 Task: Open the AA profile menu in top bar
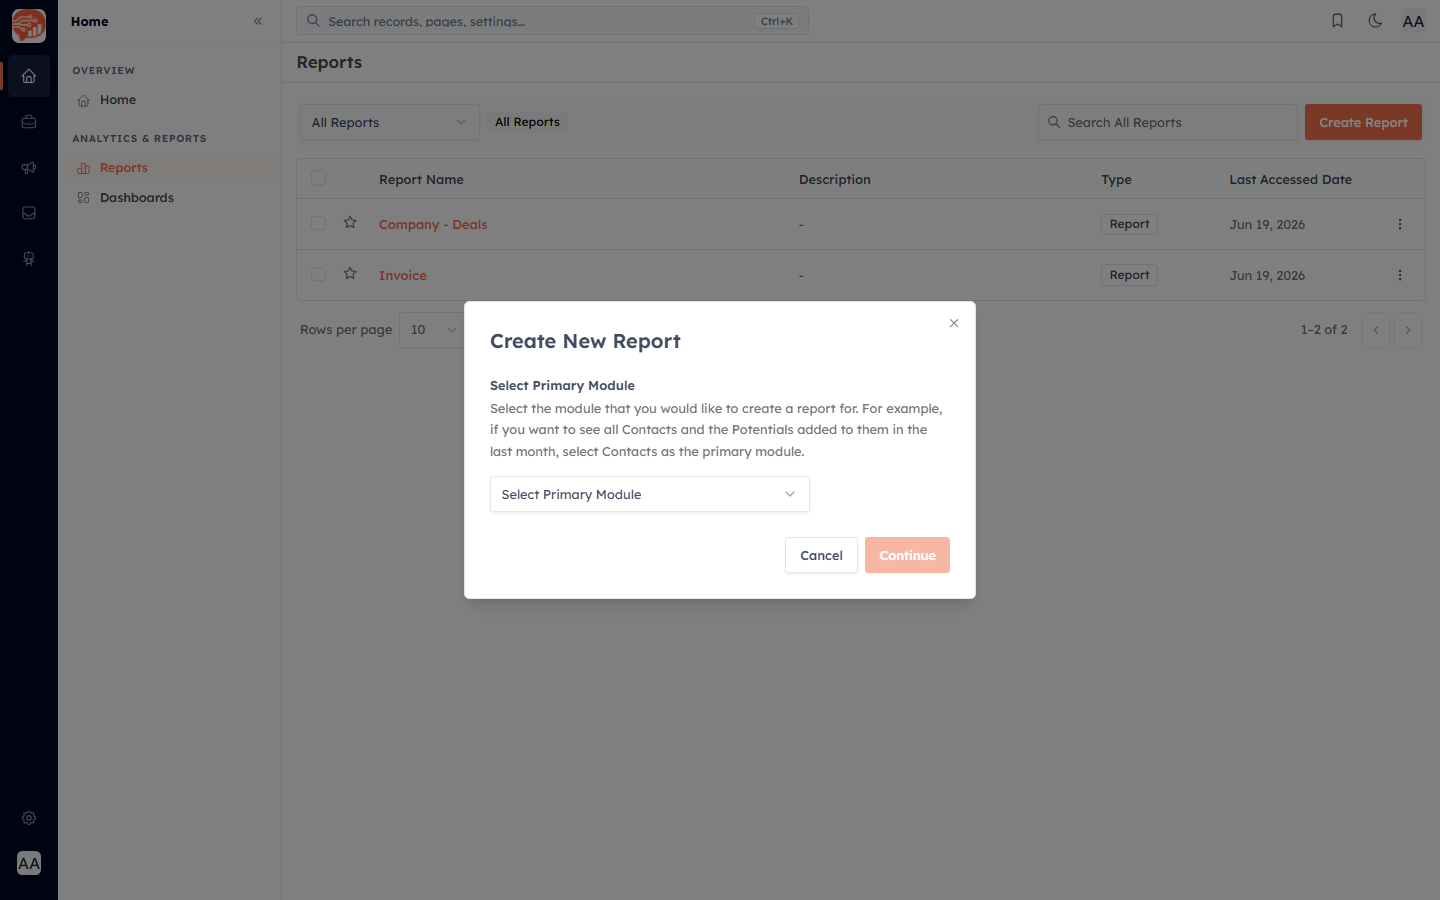[1413, 21]
